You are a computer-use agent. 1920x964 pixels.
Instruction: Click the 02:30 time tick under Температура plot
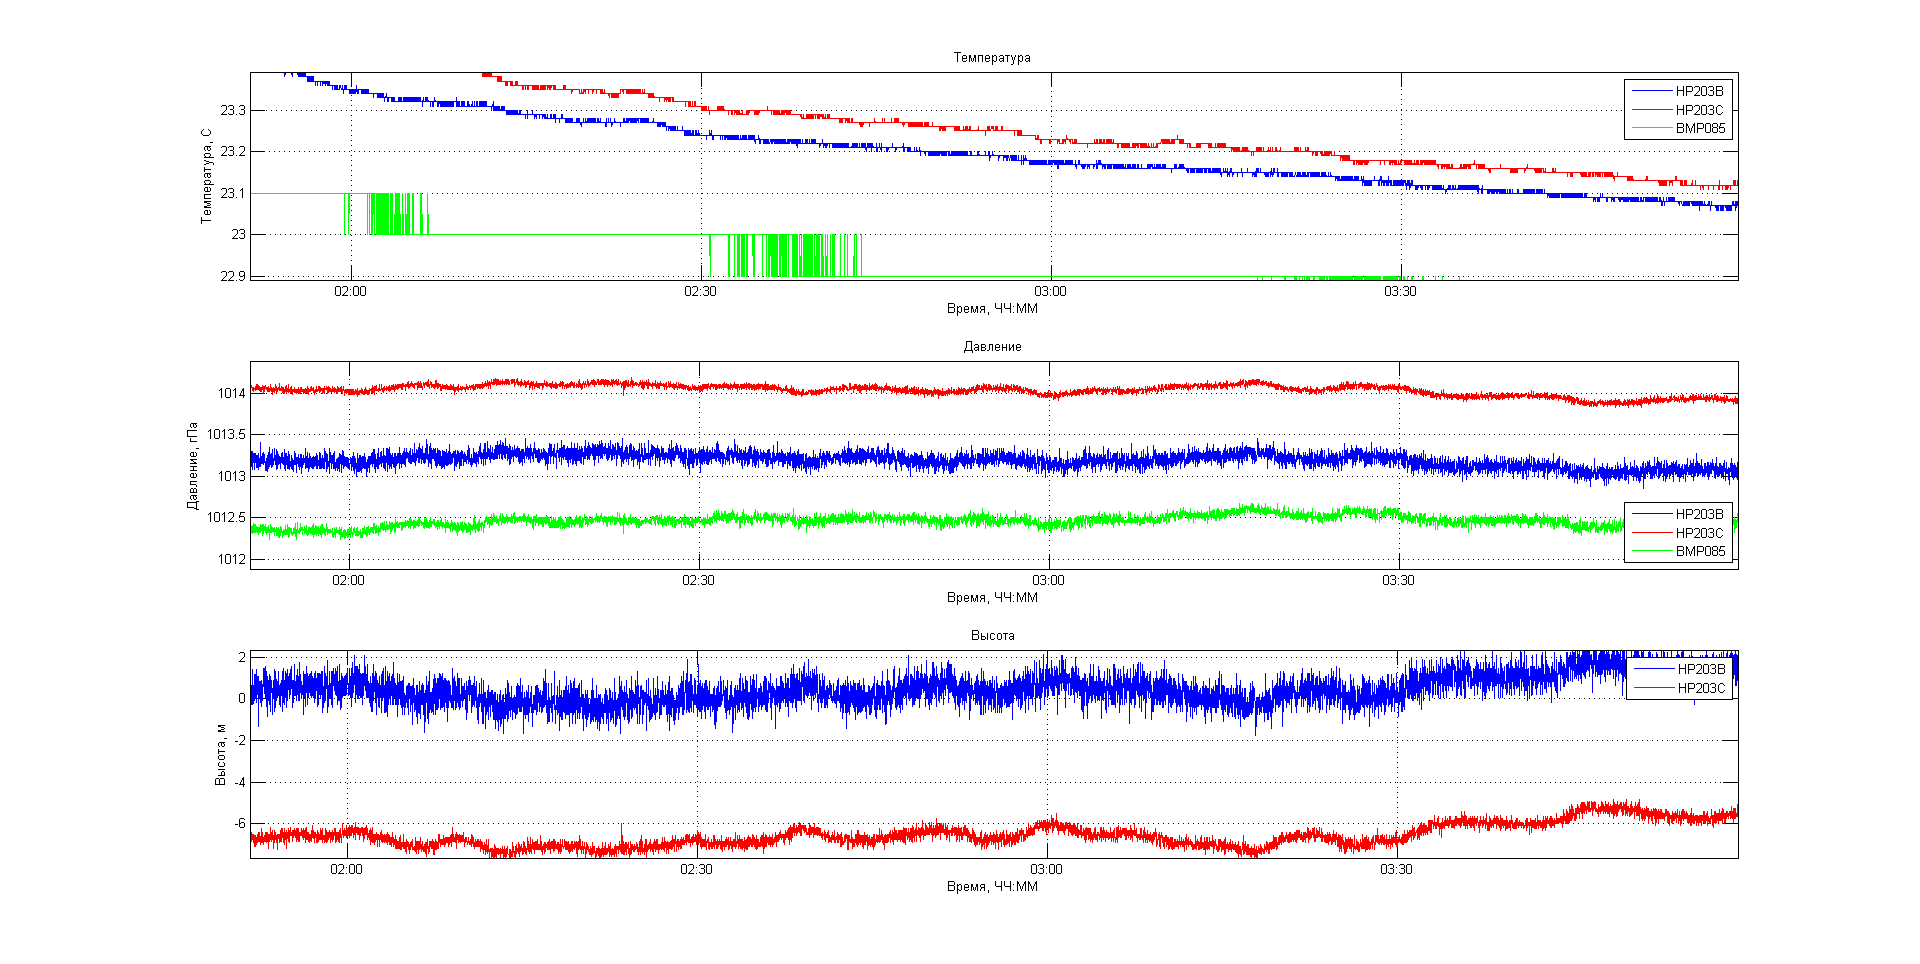tap(700, 292)
